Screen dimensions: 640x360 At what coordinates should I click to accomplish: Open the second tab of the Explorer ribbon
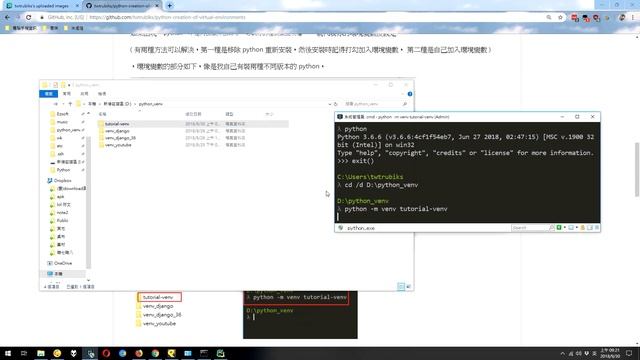(66, 94)
